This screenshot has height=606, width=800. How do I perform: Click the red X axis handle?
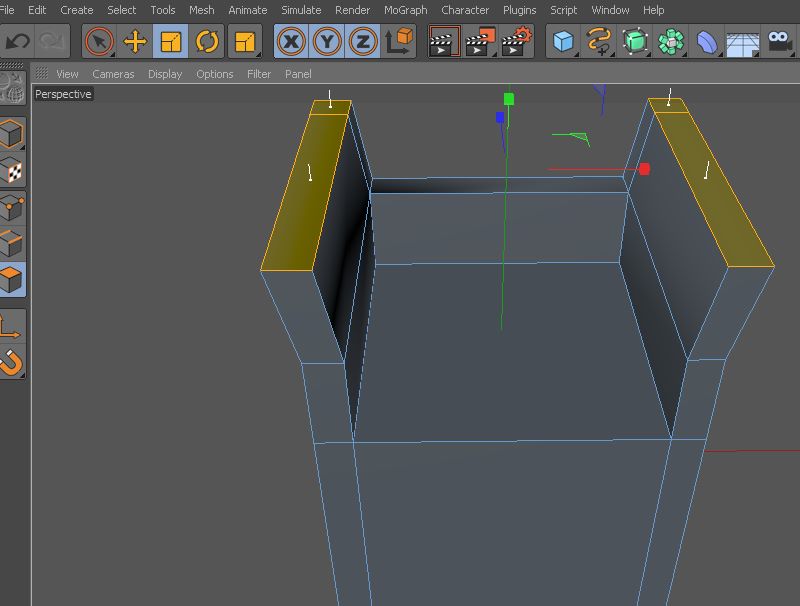tap(644, 169)
